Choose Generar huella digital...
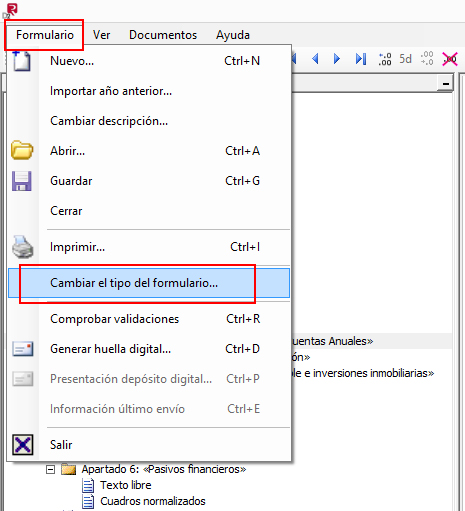The image size is (465, 511). click(x=149, y=349)
